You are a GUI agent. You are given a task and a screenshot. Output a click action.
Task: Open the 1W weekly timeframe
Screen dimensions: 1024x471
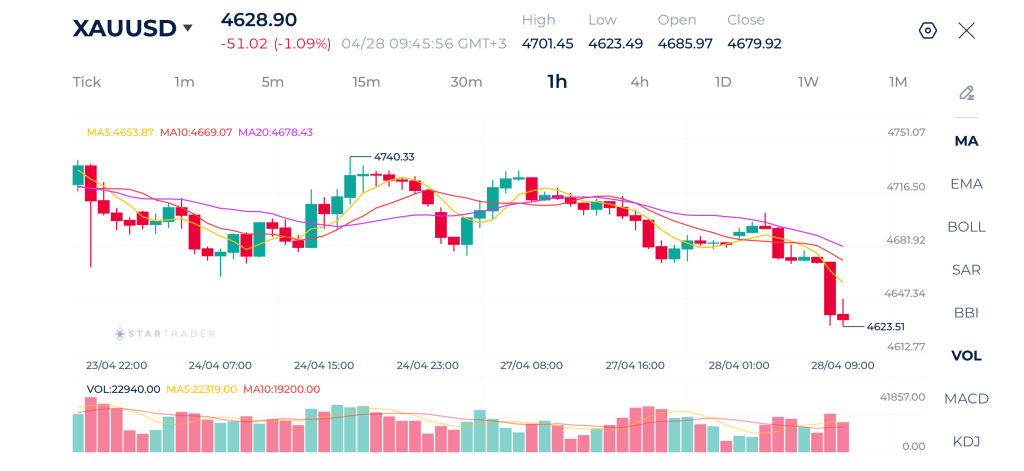click(808, 82)
